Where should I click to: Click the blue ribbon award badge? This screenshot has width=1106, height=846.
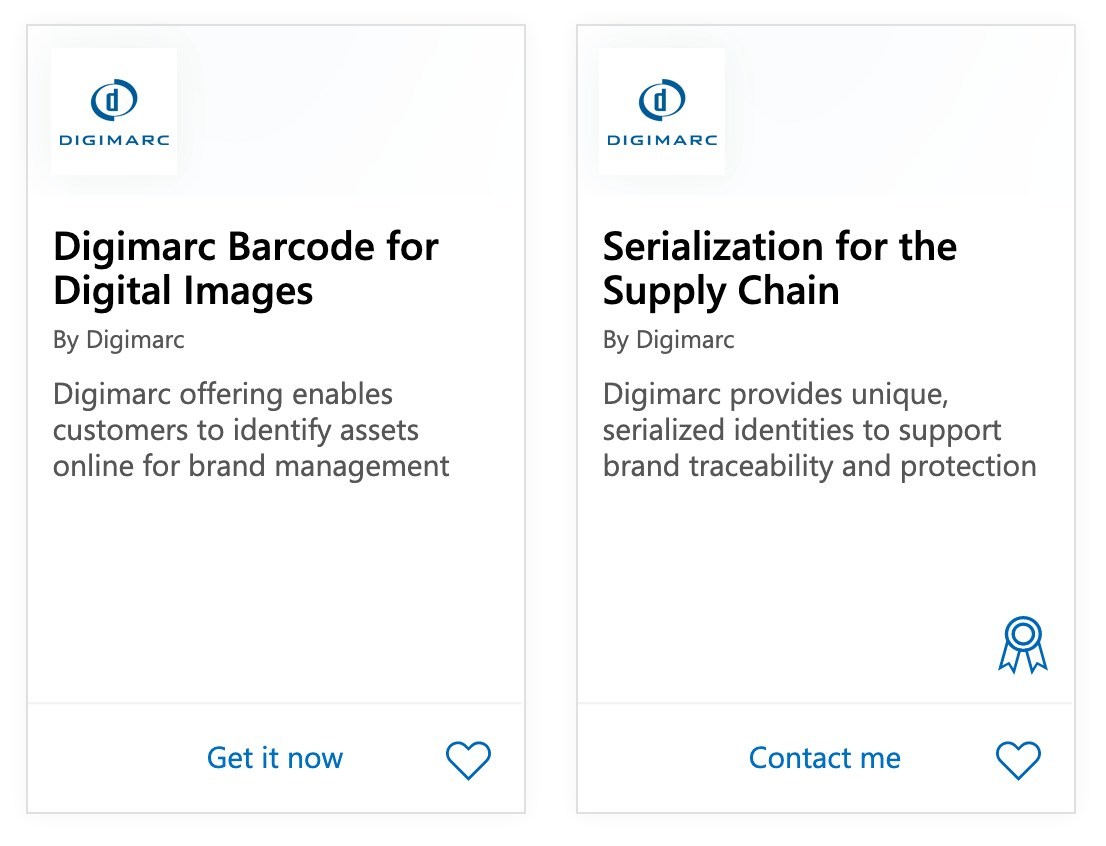coord(1022,644)
